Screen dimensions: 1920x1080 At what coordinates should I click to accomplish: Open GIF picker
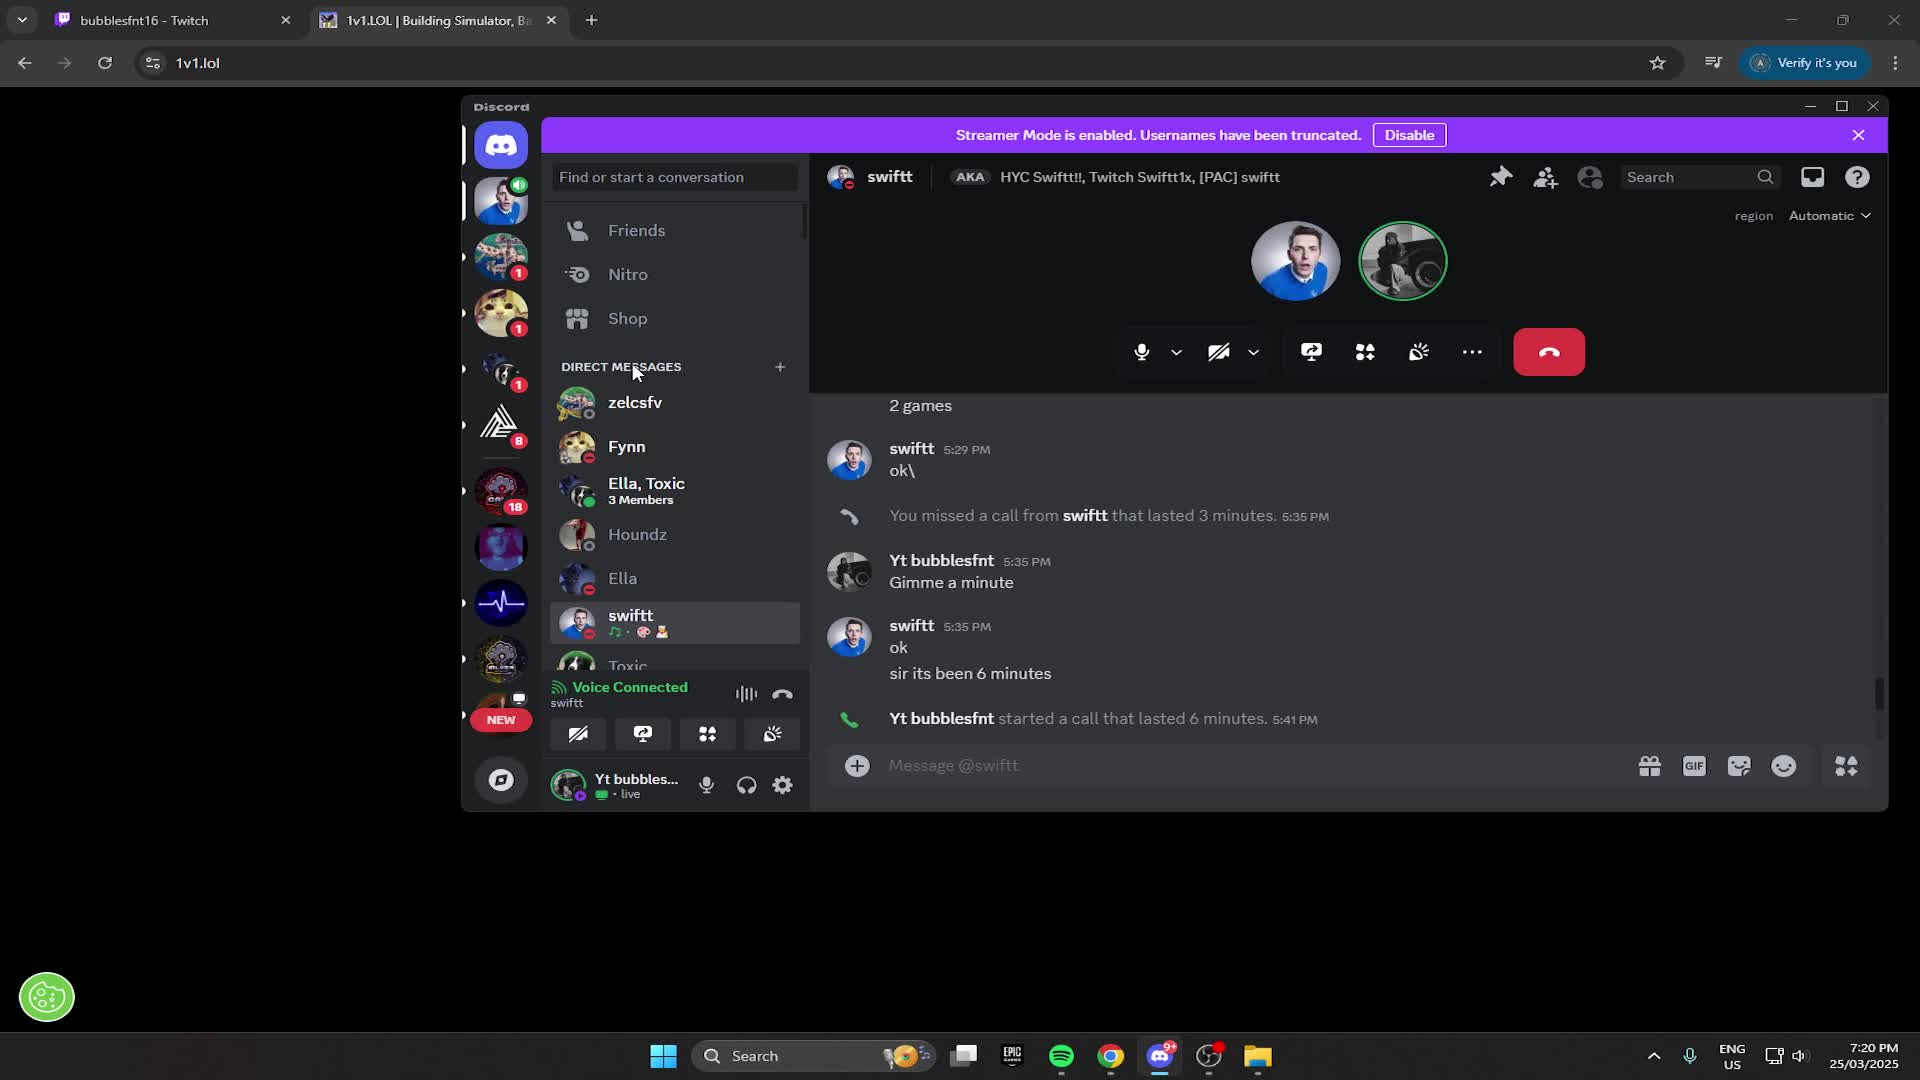click(1694, 766)
